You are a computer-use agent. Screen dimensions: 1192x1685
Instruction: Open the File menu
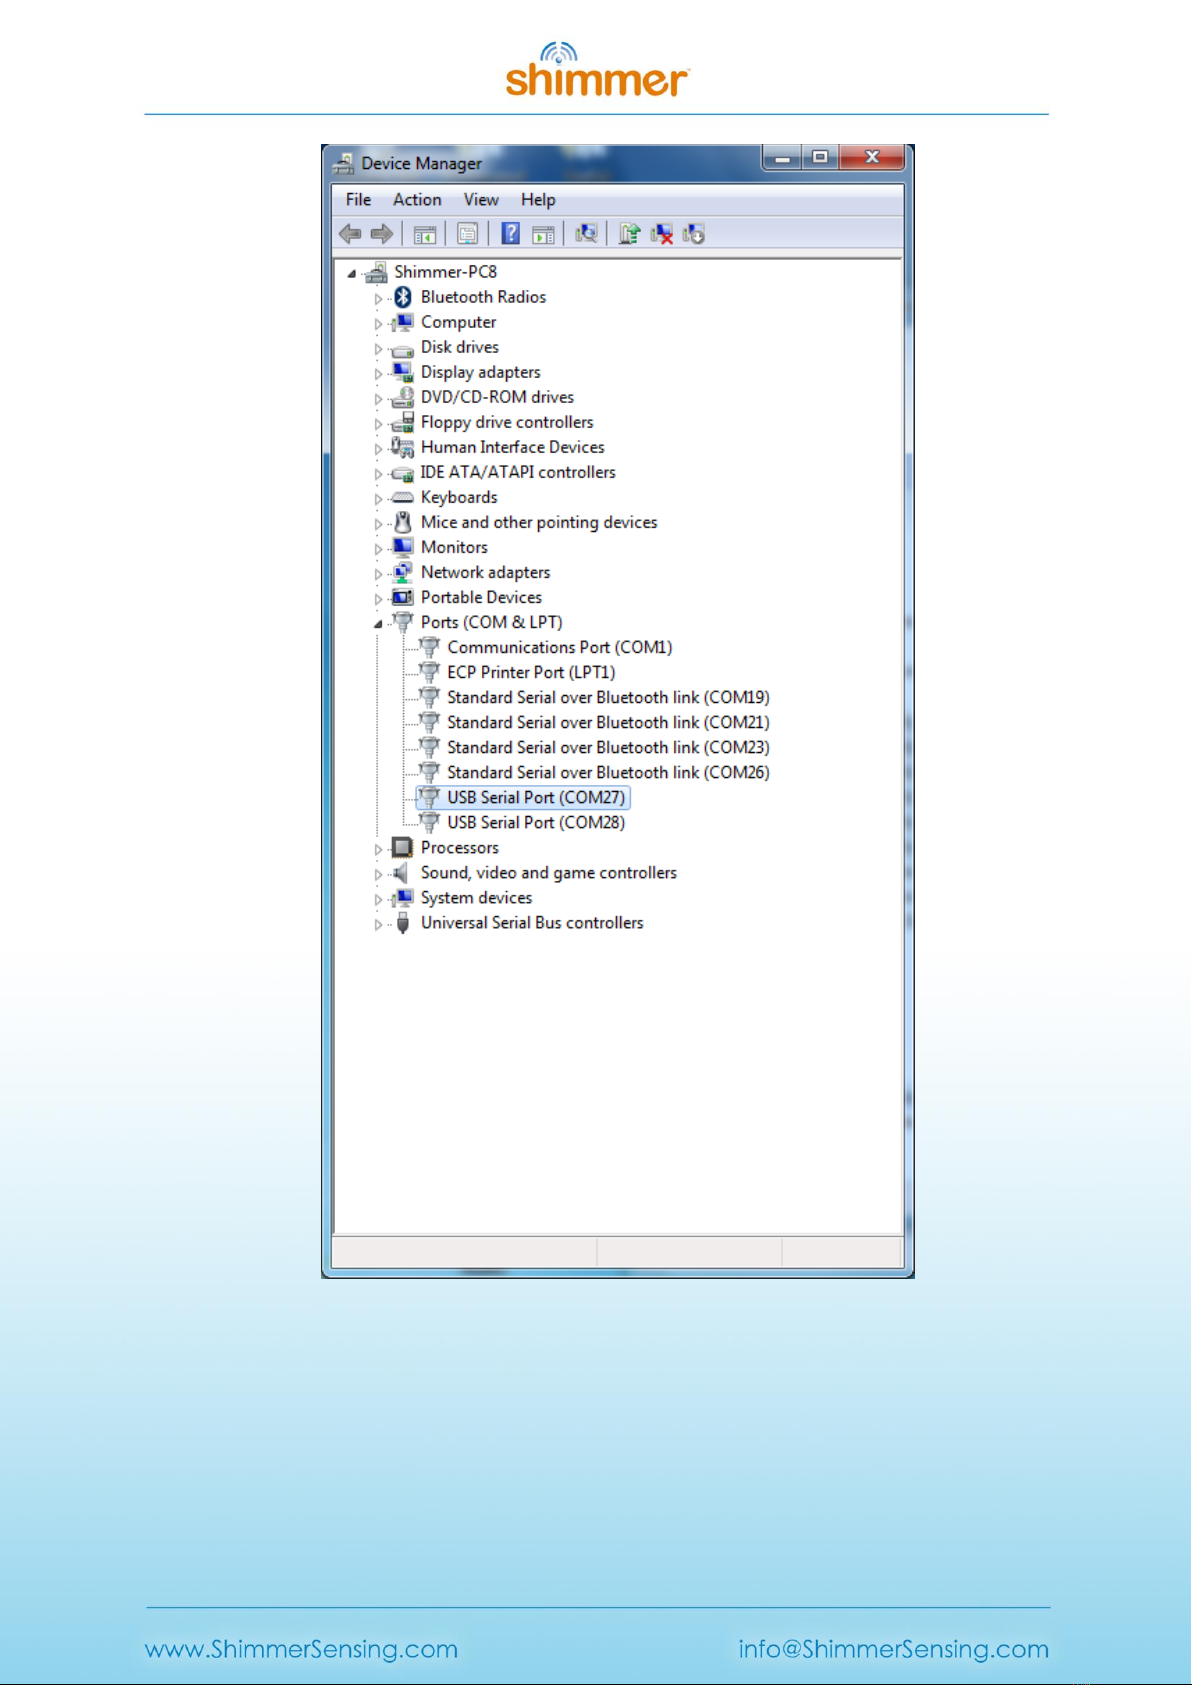(358, 200)
